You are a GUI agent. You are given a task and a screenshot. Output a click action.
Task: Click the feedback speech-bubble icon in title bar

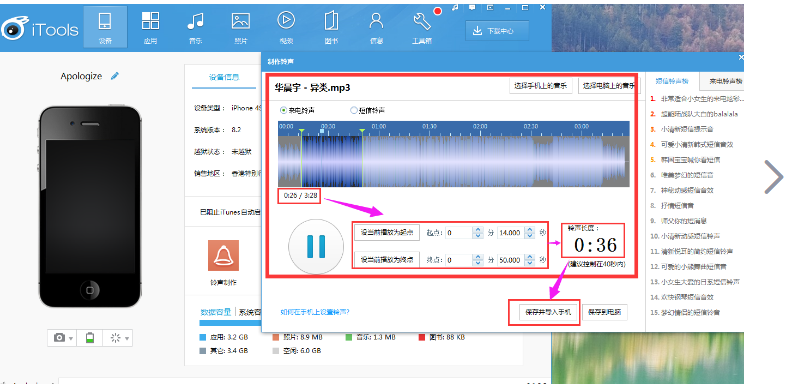[472, 7]
